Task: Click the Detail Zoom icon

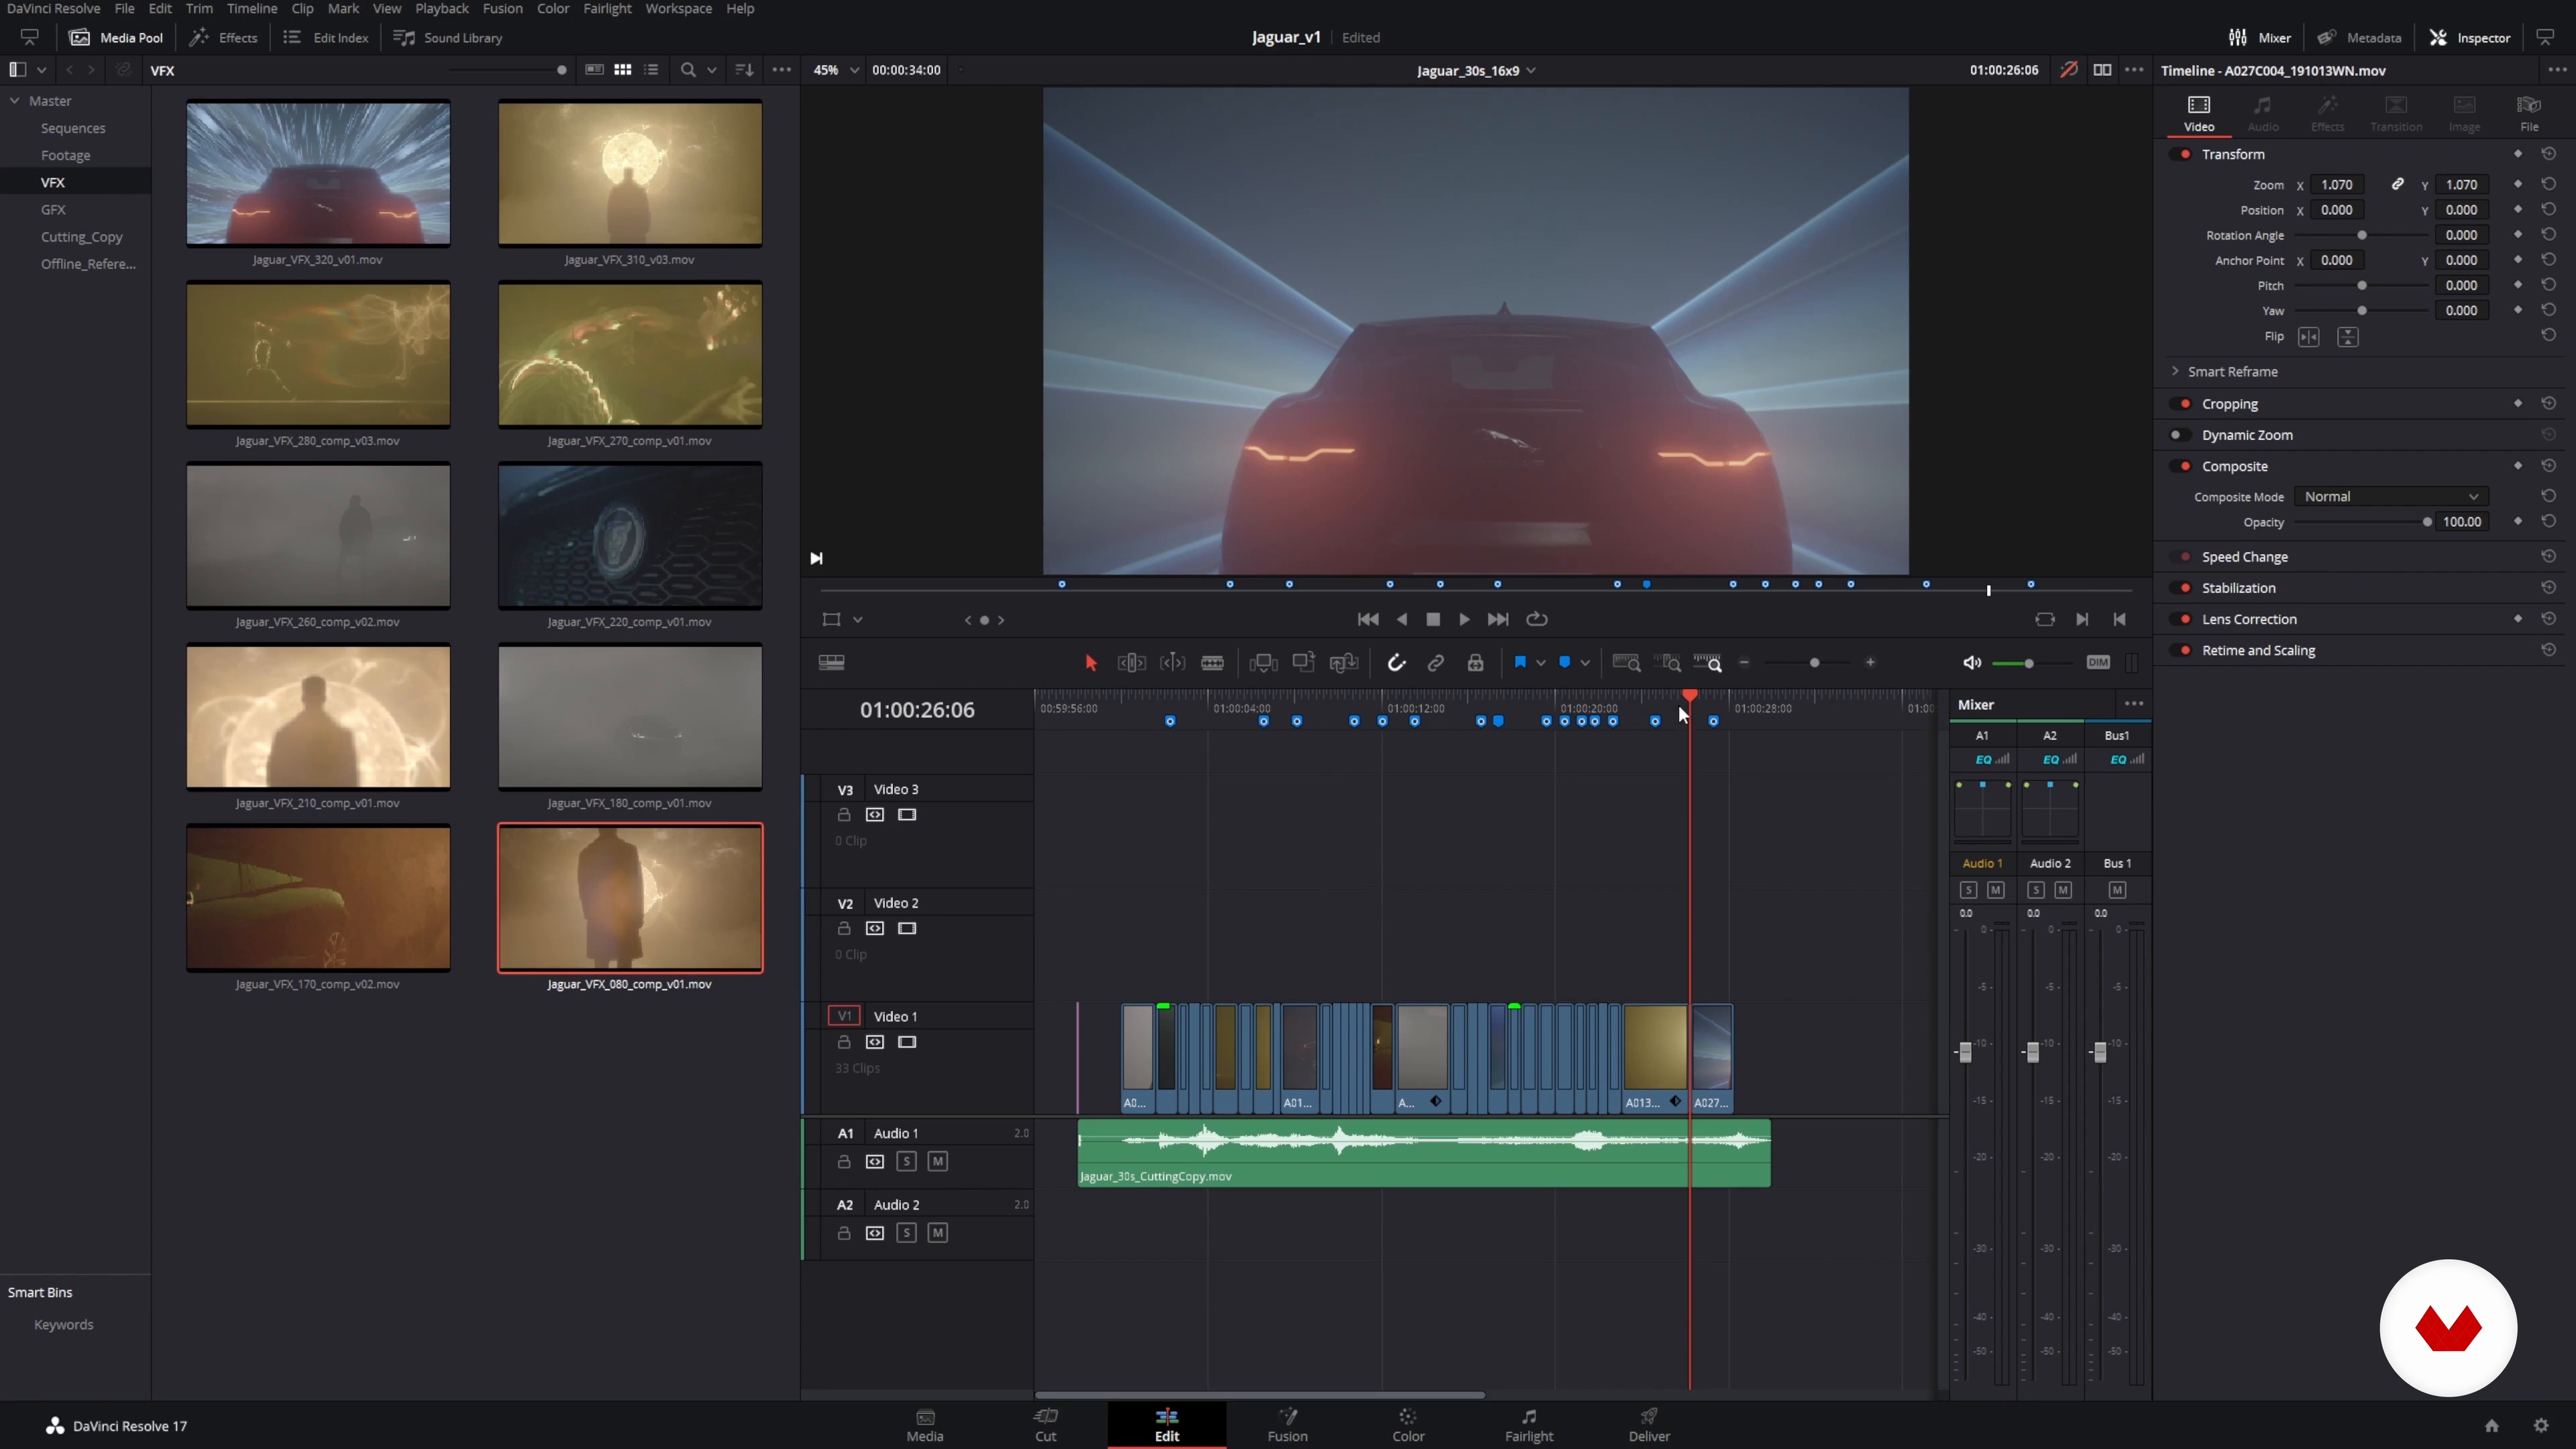Action: [x=1668, y=663]
